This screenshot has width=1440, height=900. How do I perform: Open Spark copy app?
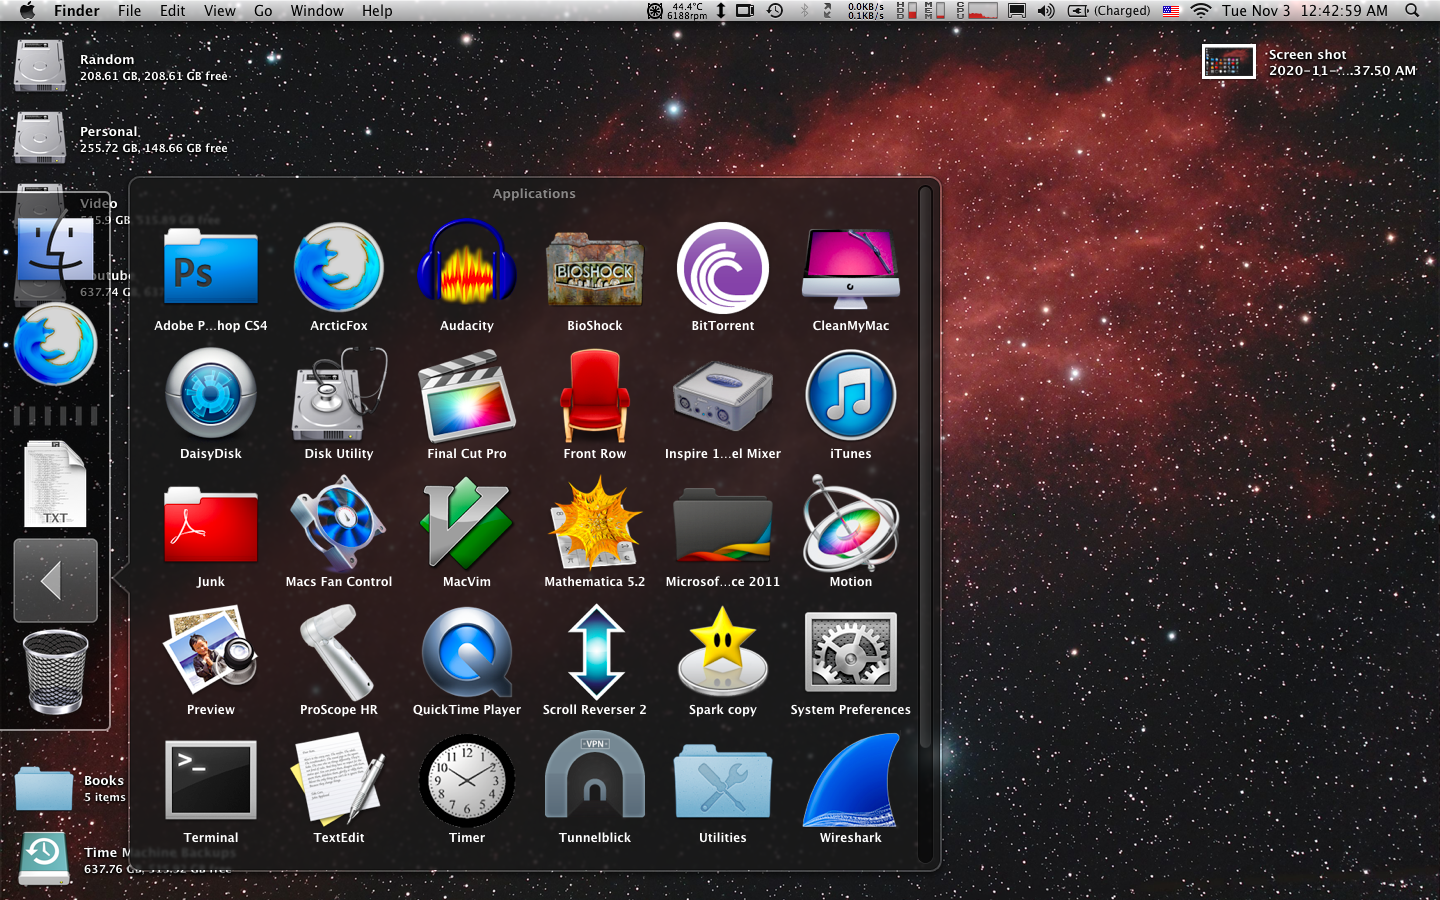(723, 652)
